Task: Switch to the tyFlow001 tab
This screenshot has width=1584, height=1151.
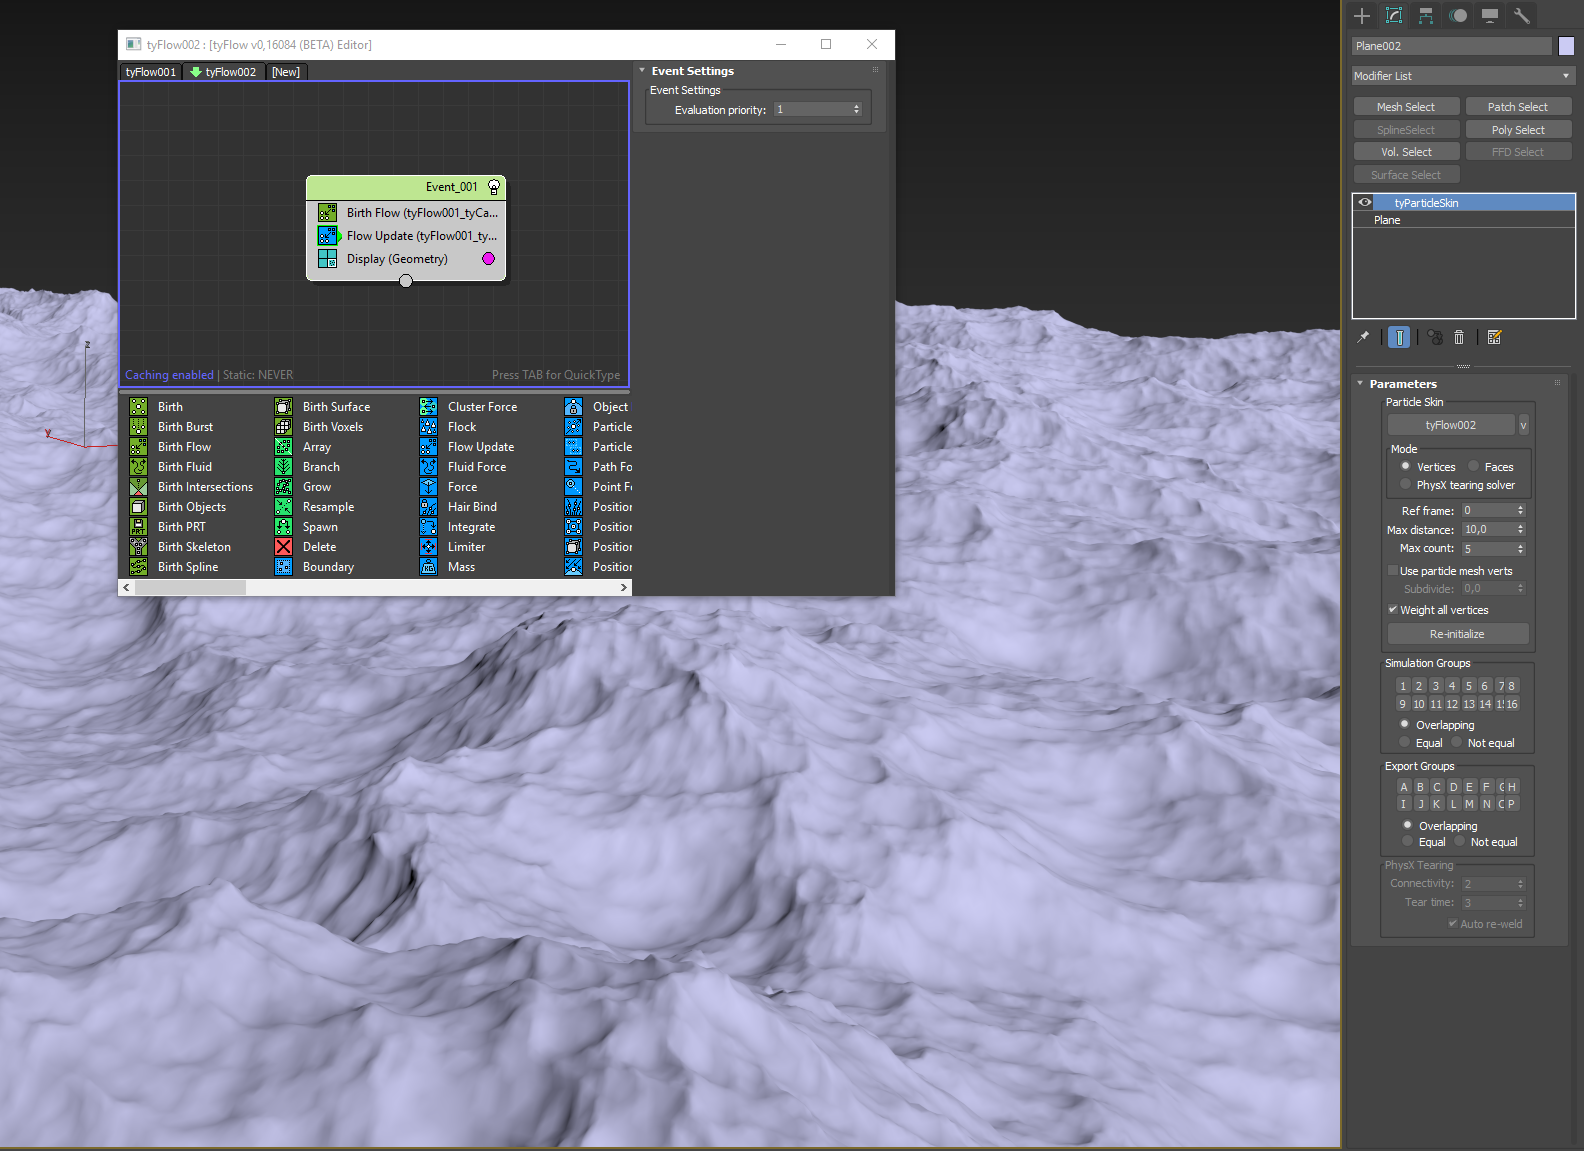Action: pos(151,72)
